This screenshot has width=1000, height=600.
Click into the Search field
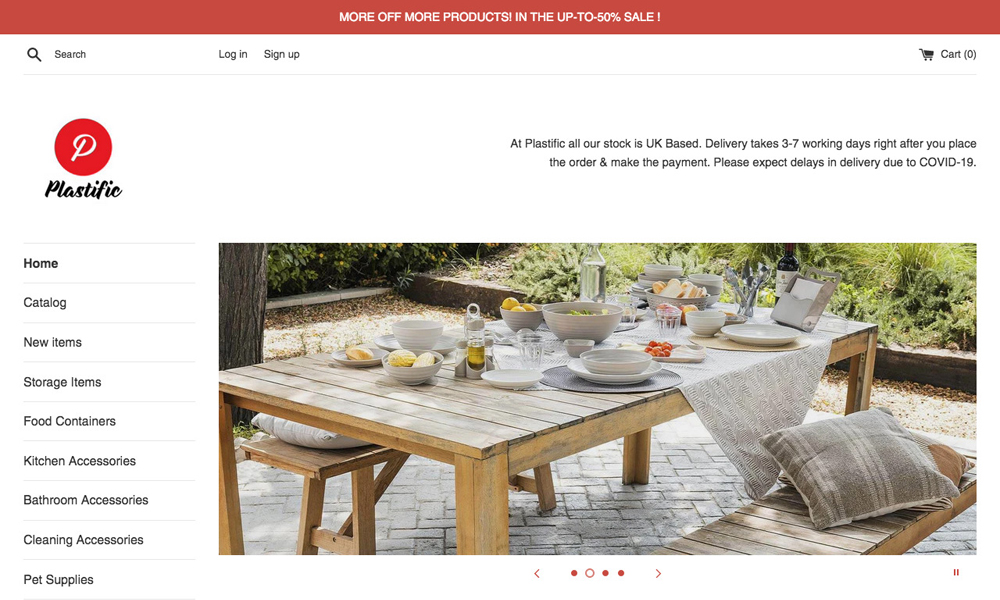pos(115,55)
